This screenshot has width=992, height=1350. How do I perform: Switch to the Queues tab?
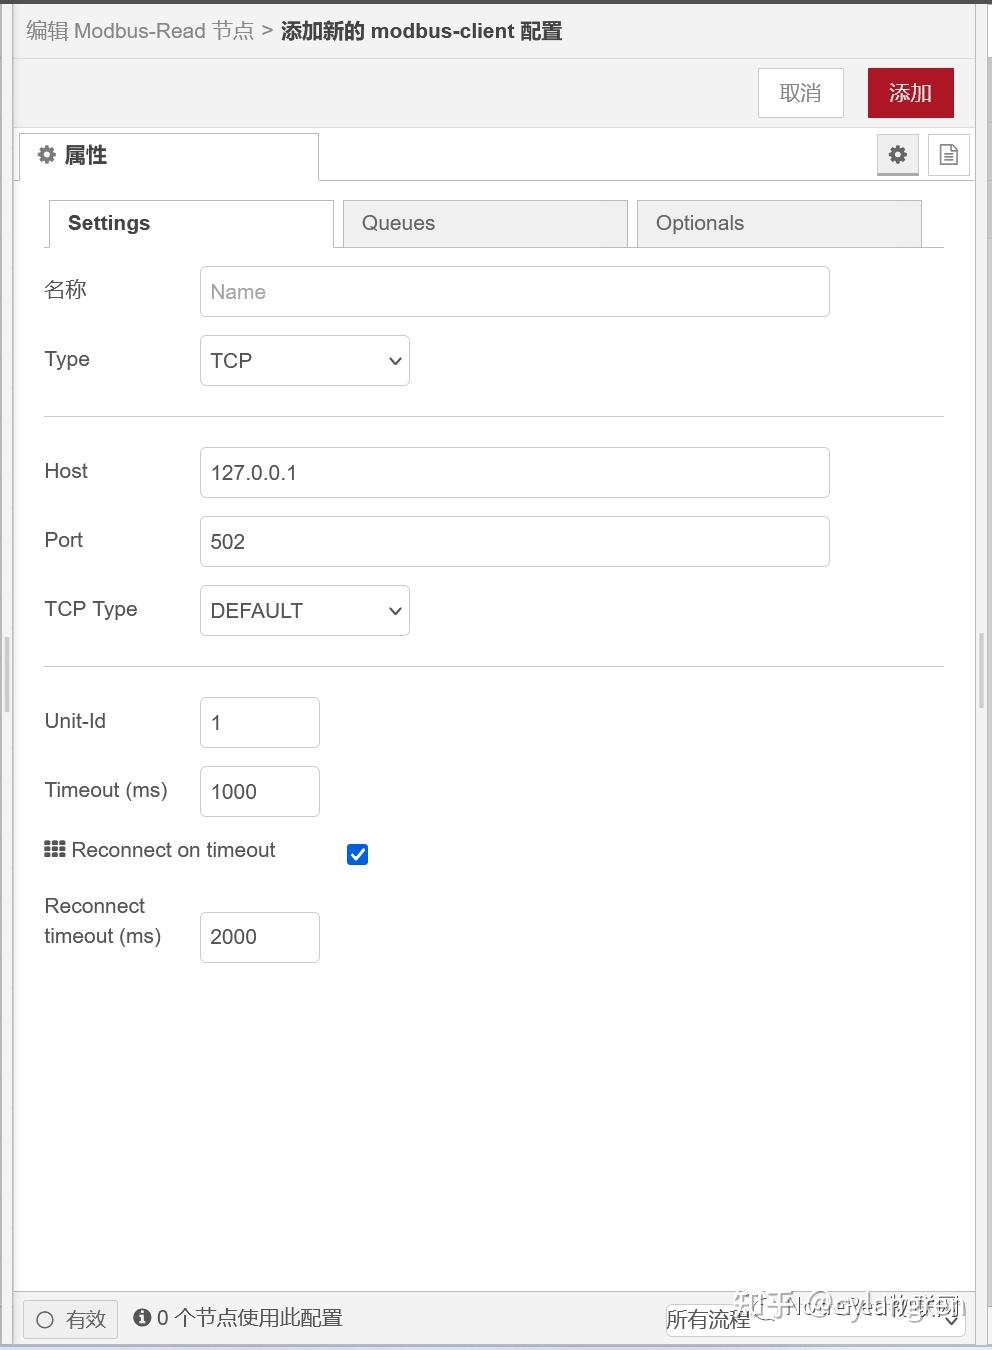pos(484,223)
